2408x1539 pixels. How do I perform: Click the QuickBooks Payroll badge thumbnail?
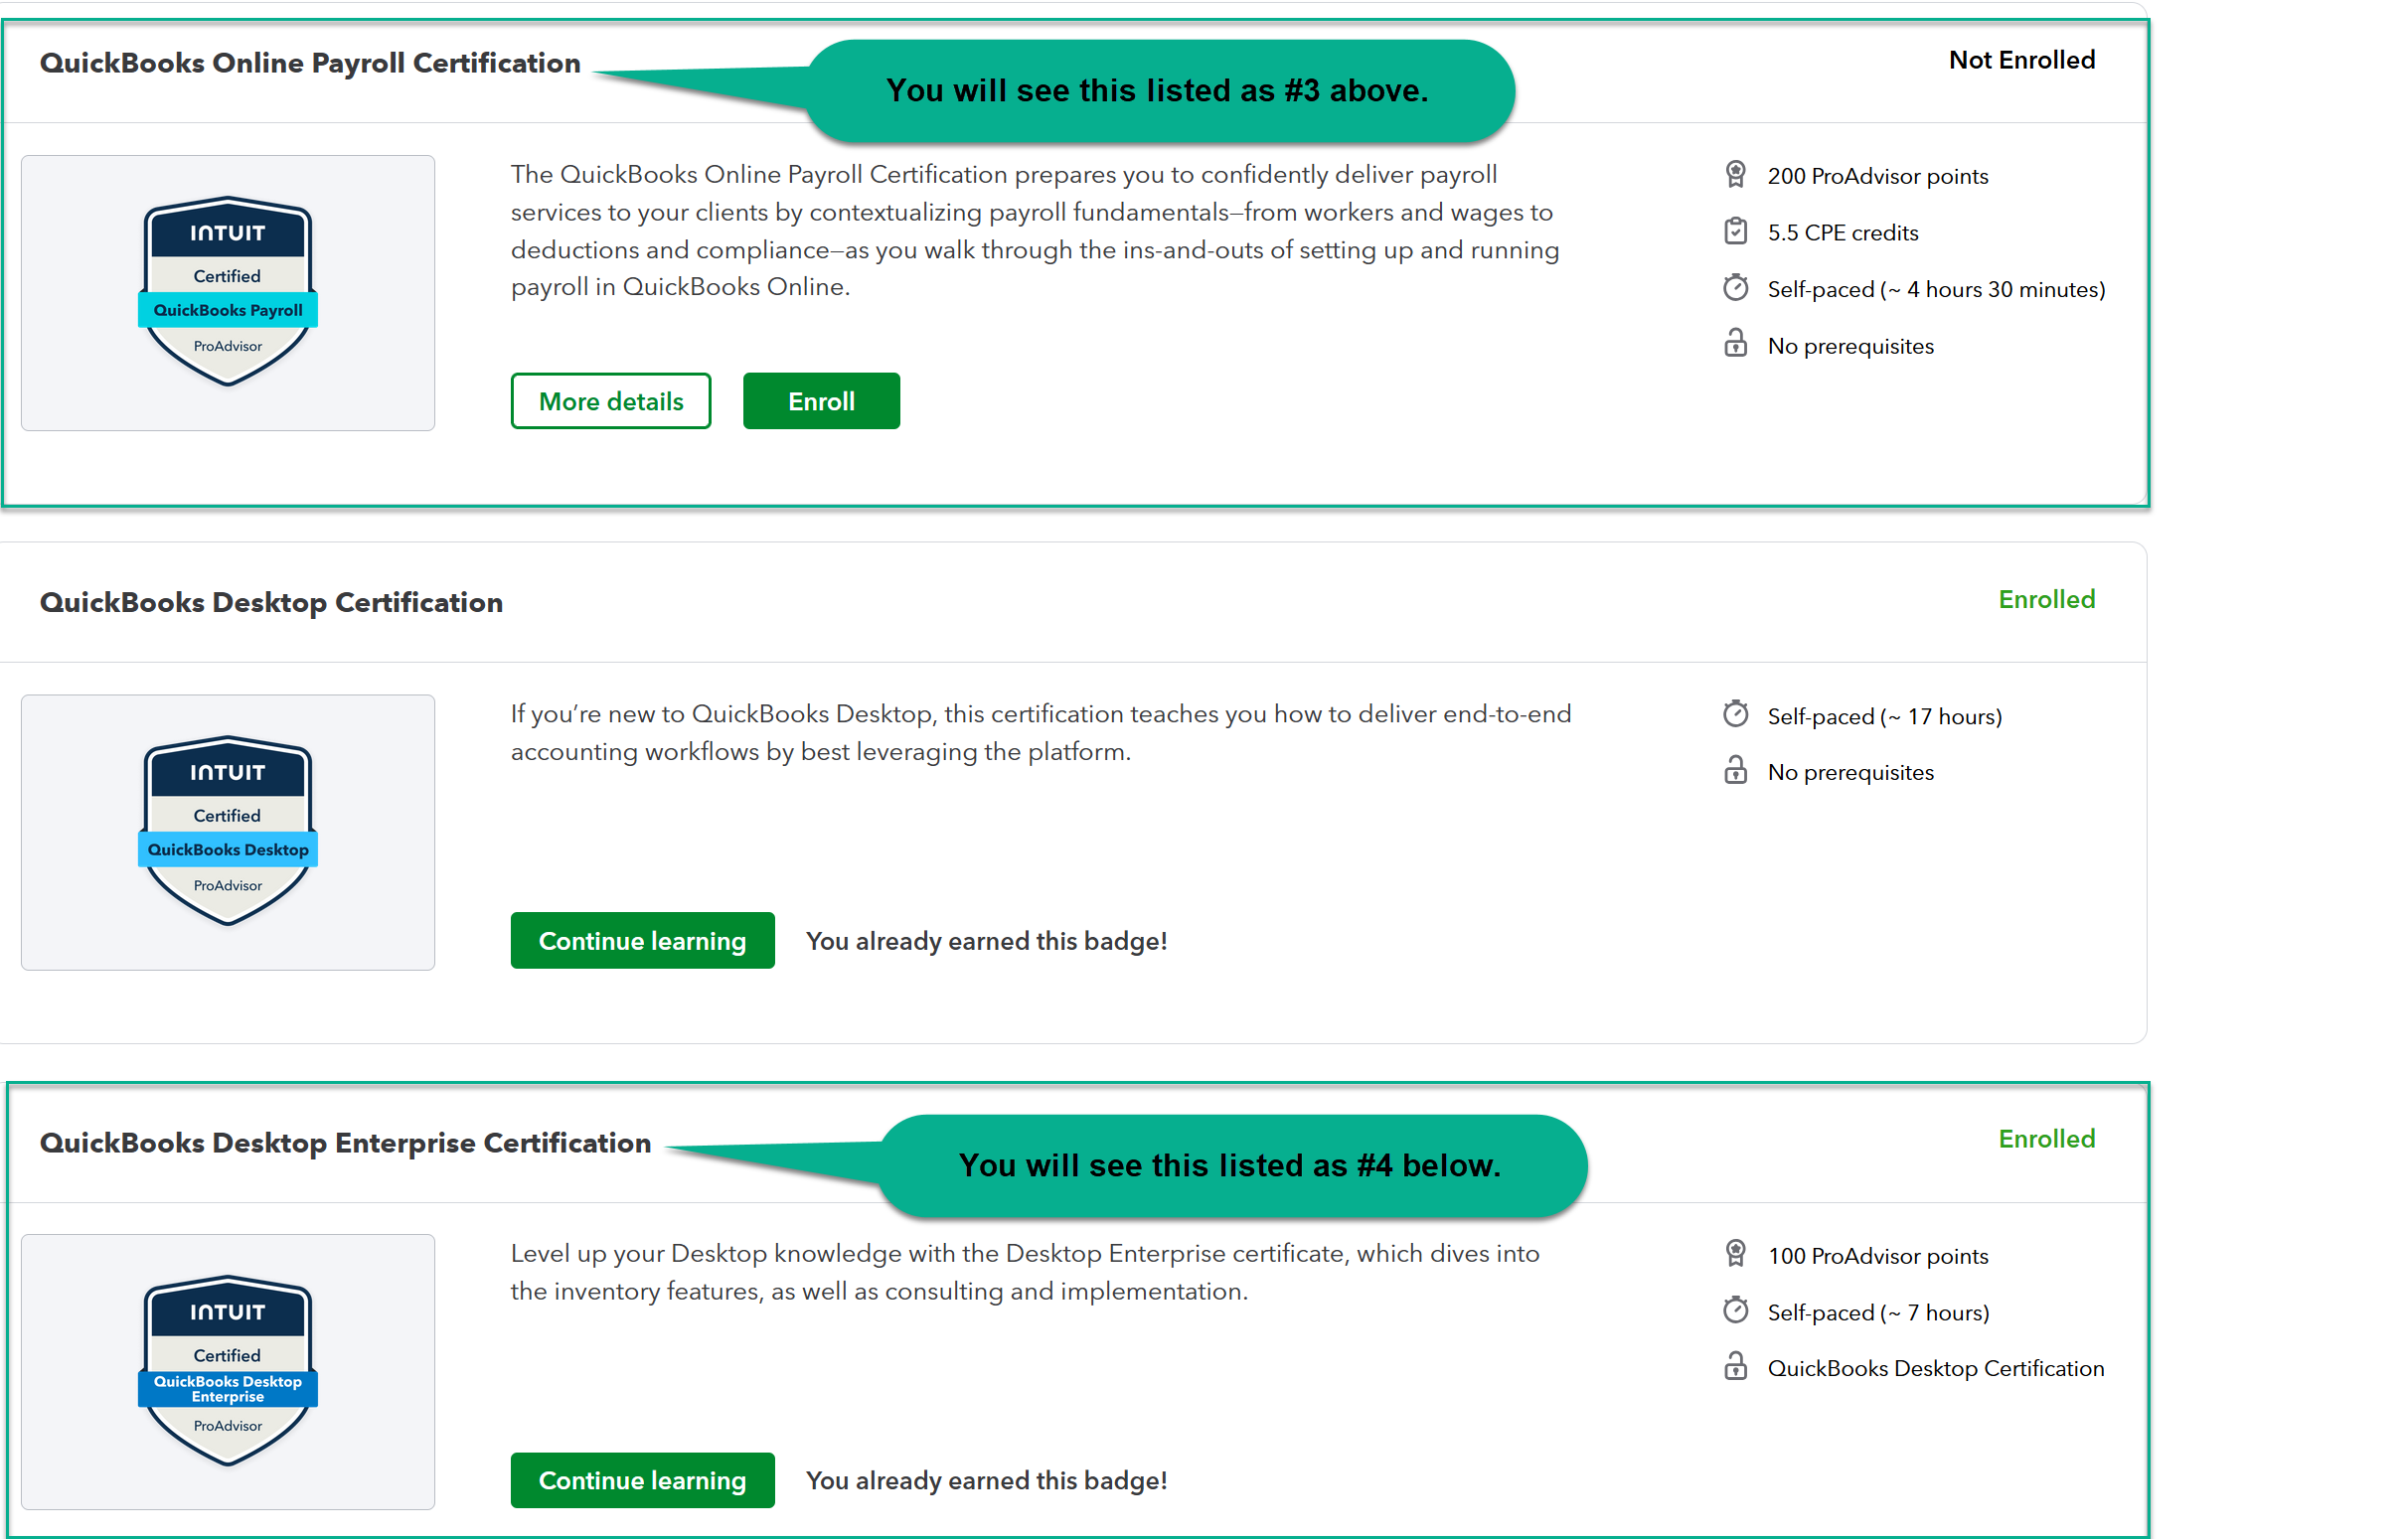pos(228,292)
